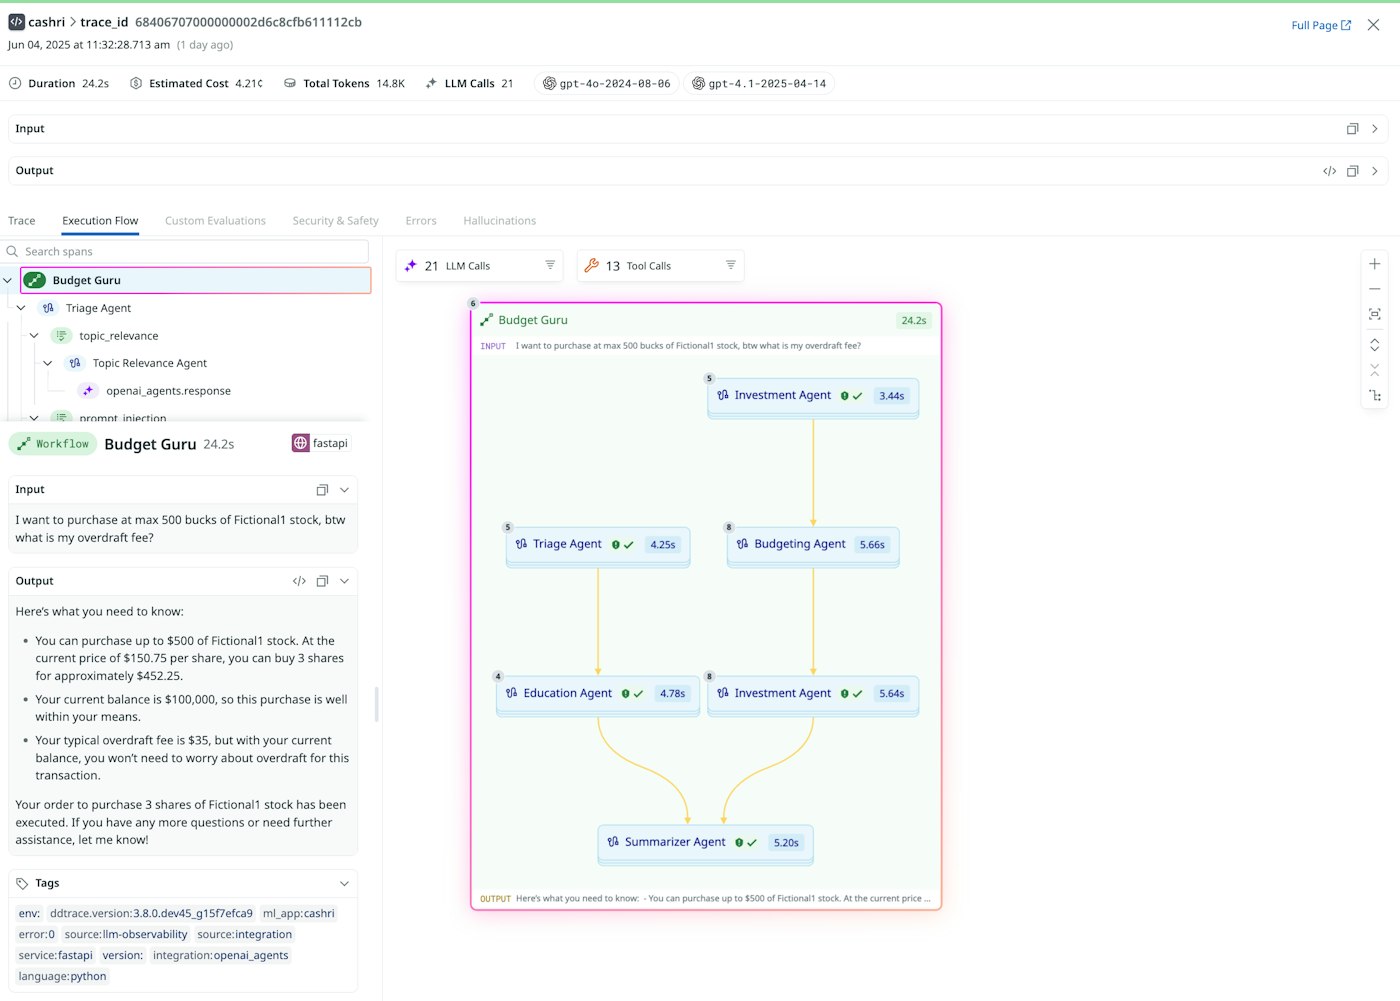Collapse the topic_relevance tree node
Screen dimensions: 1400x1001
point(34,336)
